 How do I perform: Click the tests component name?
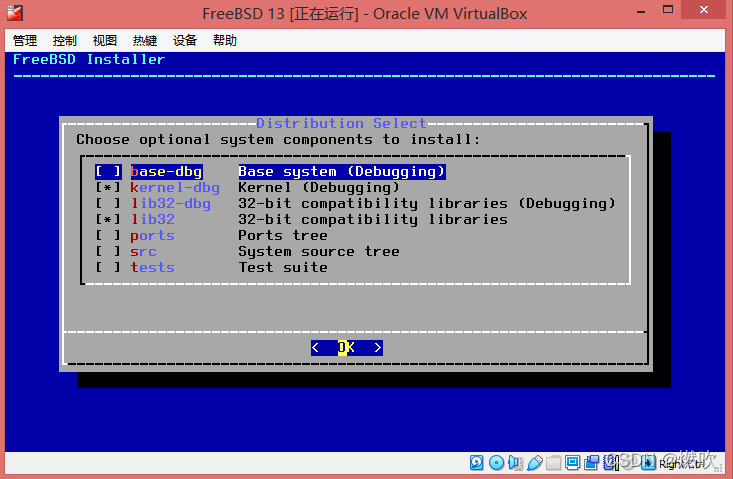tap(152, 267)
